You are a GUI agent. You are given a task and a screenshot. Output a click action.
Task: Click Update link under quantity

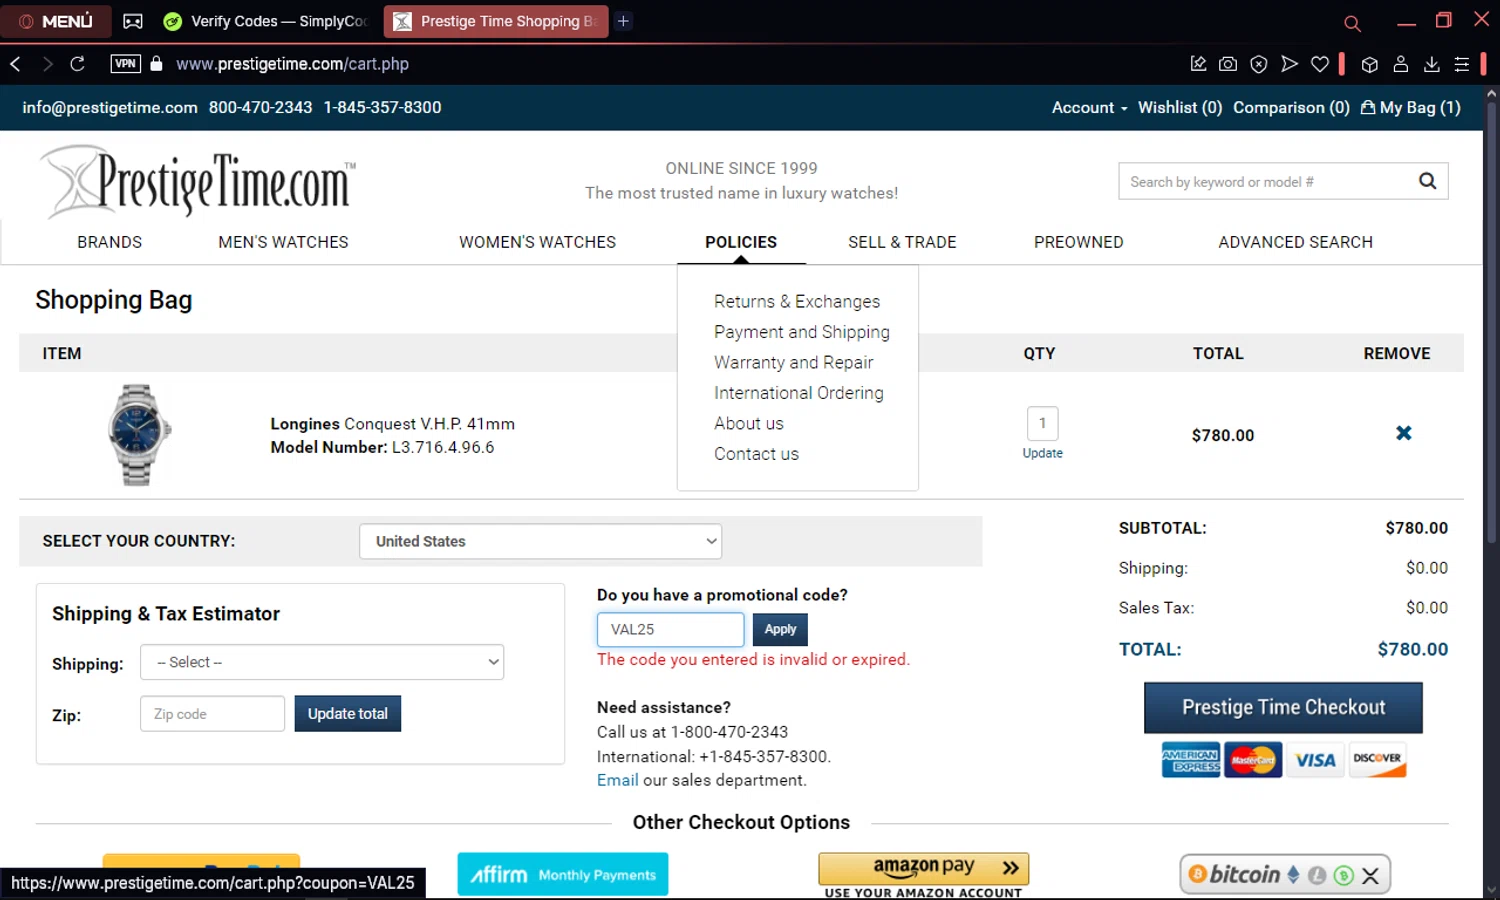[1042, 453]
